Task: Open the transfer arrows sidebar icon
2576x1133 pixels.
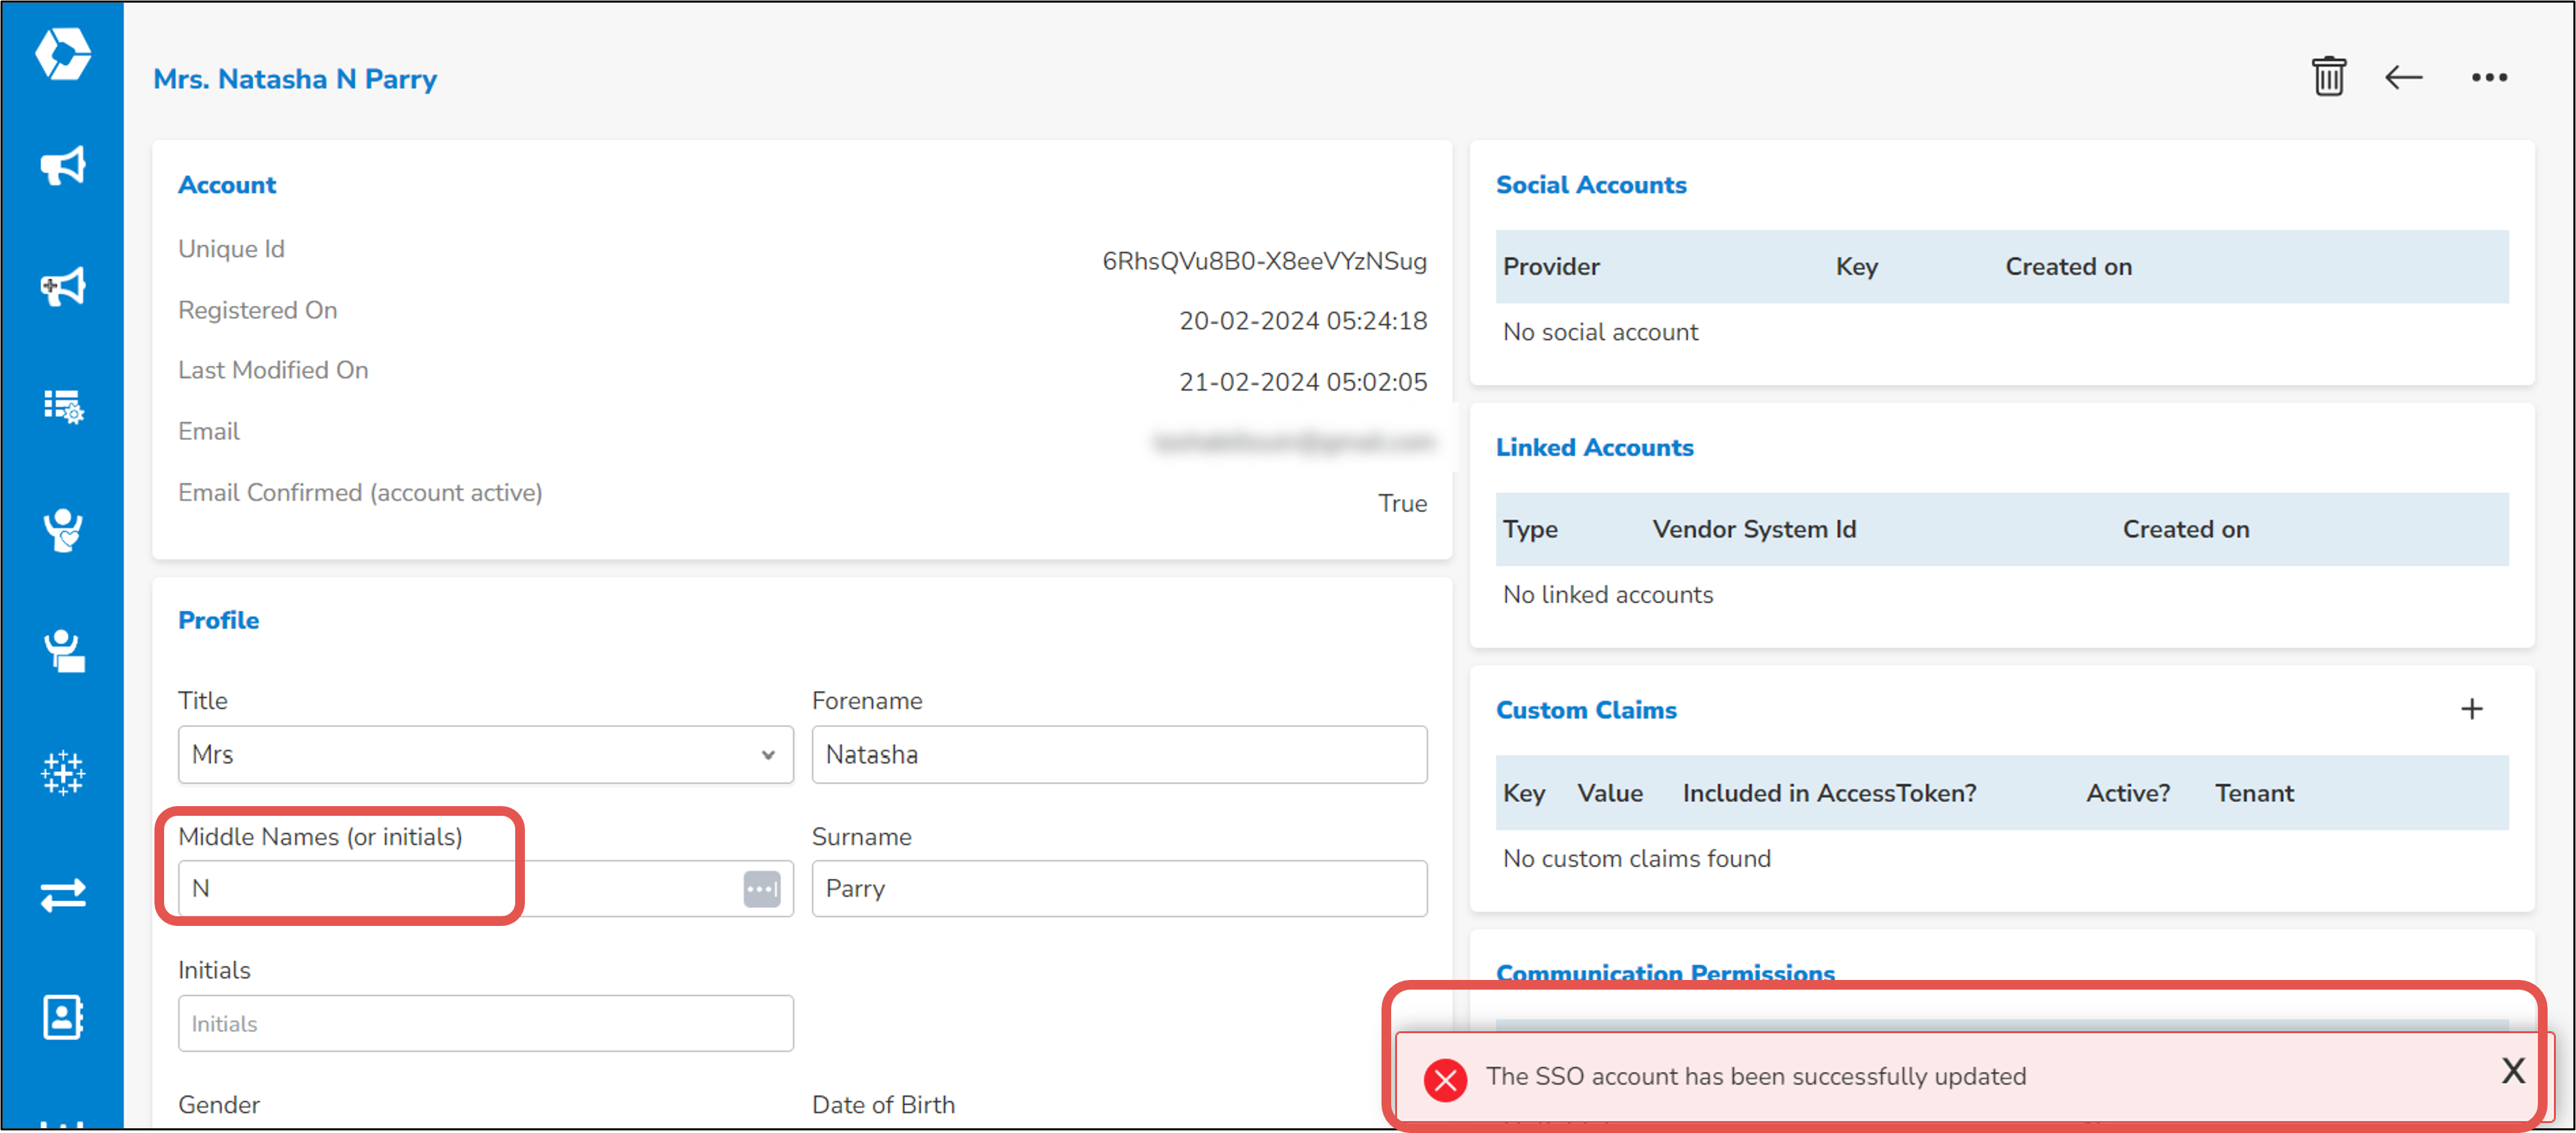Action: [63, 894]
